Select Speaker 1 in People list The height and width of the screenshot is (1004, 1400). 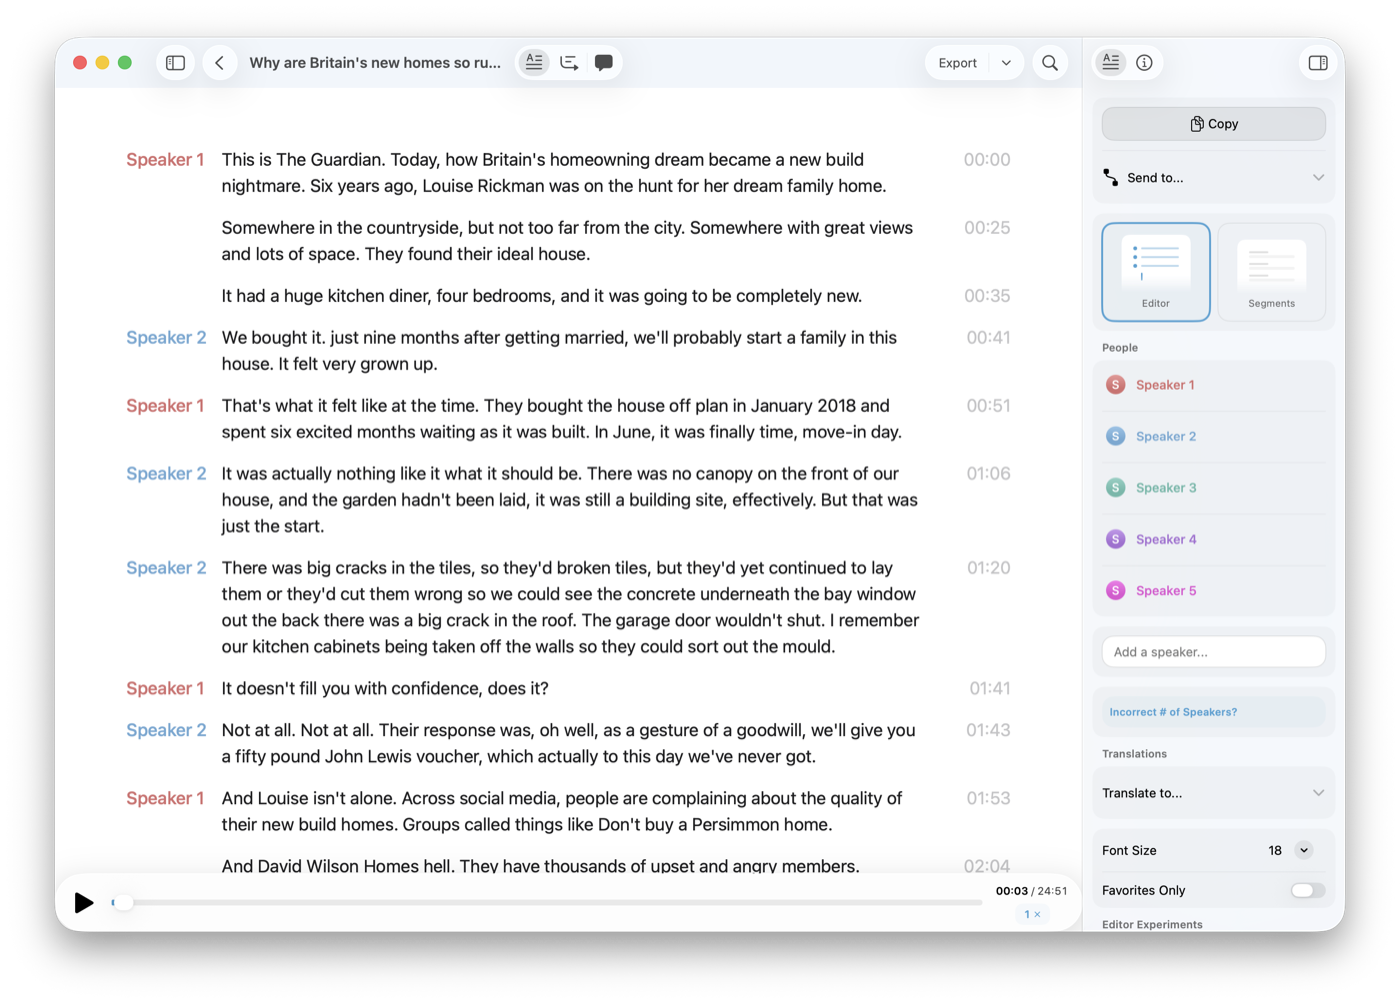coord(1214,385)
